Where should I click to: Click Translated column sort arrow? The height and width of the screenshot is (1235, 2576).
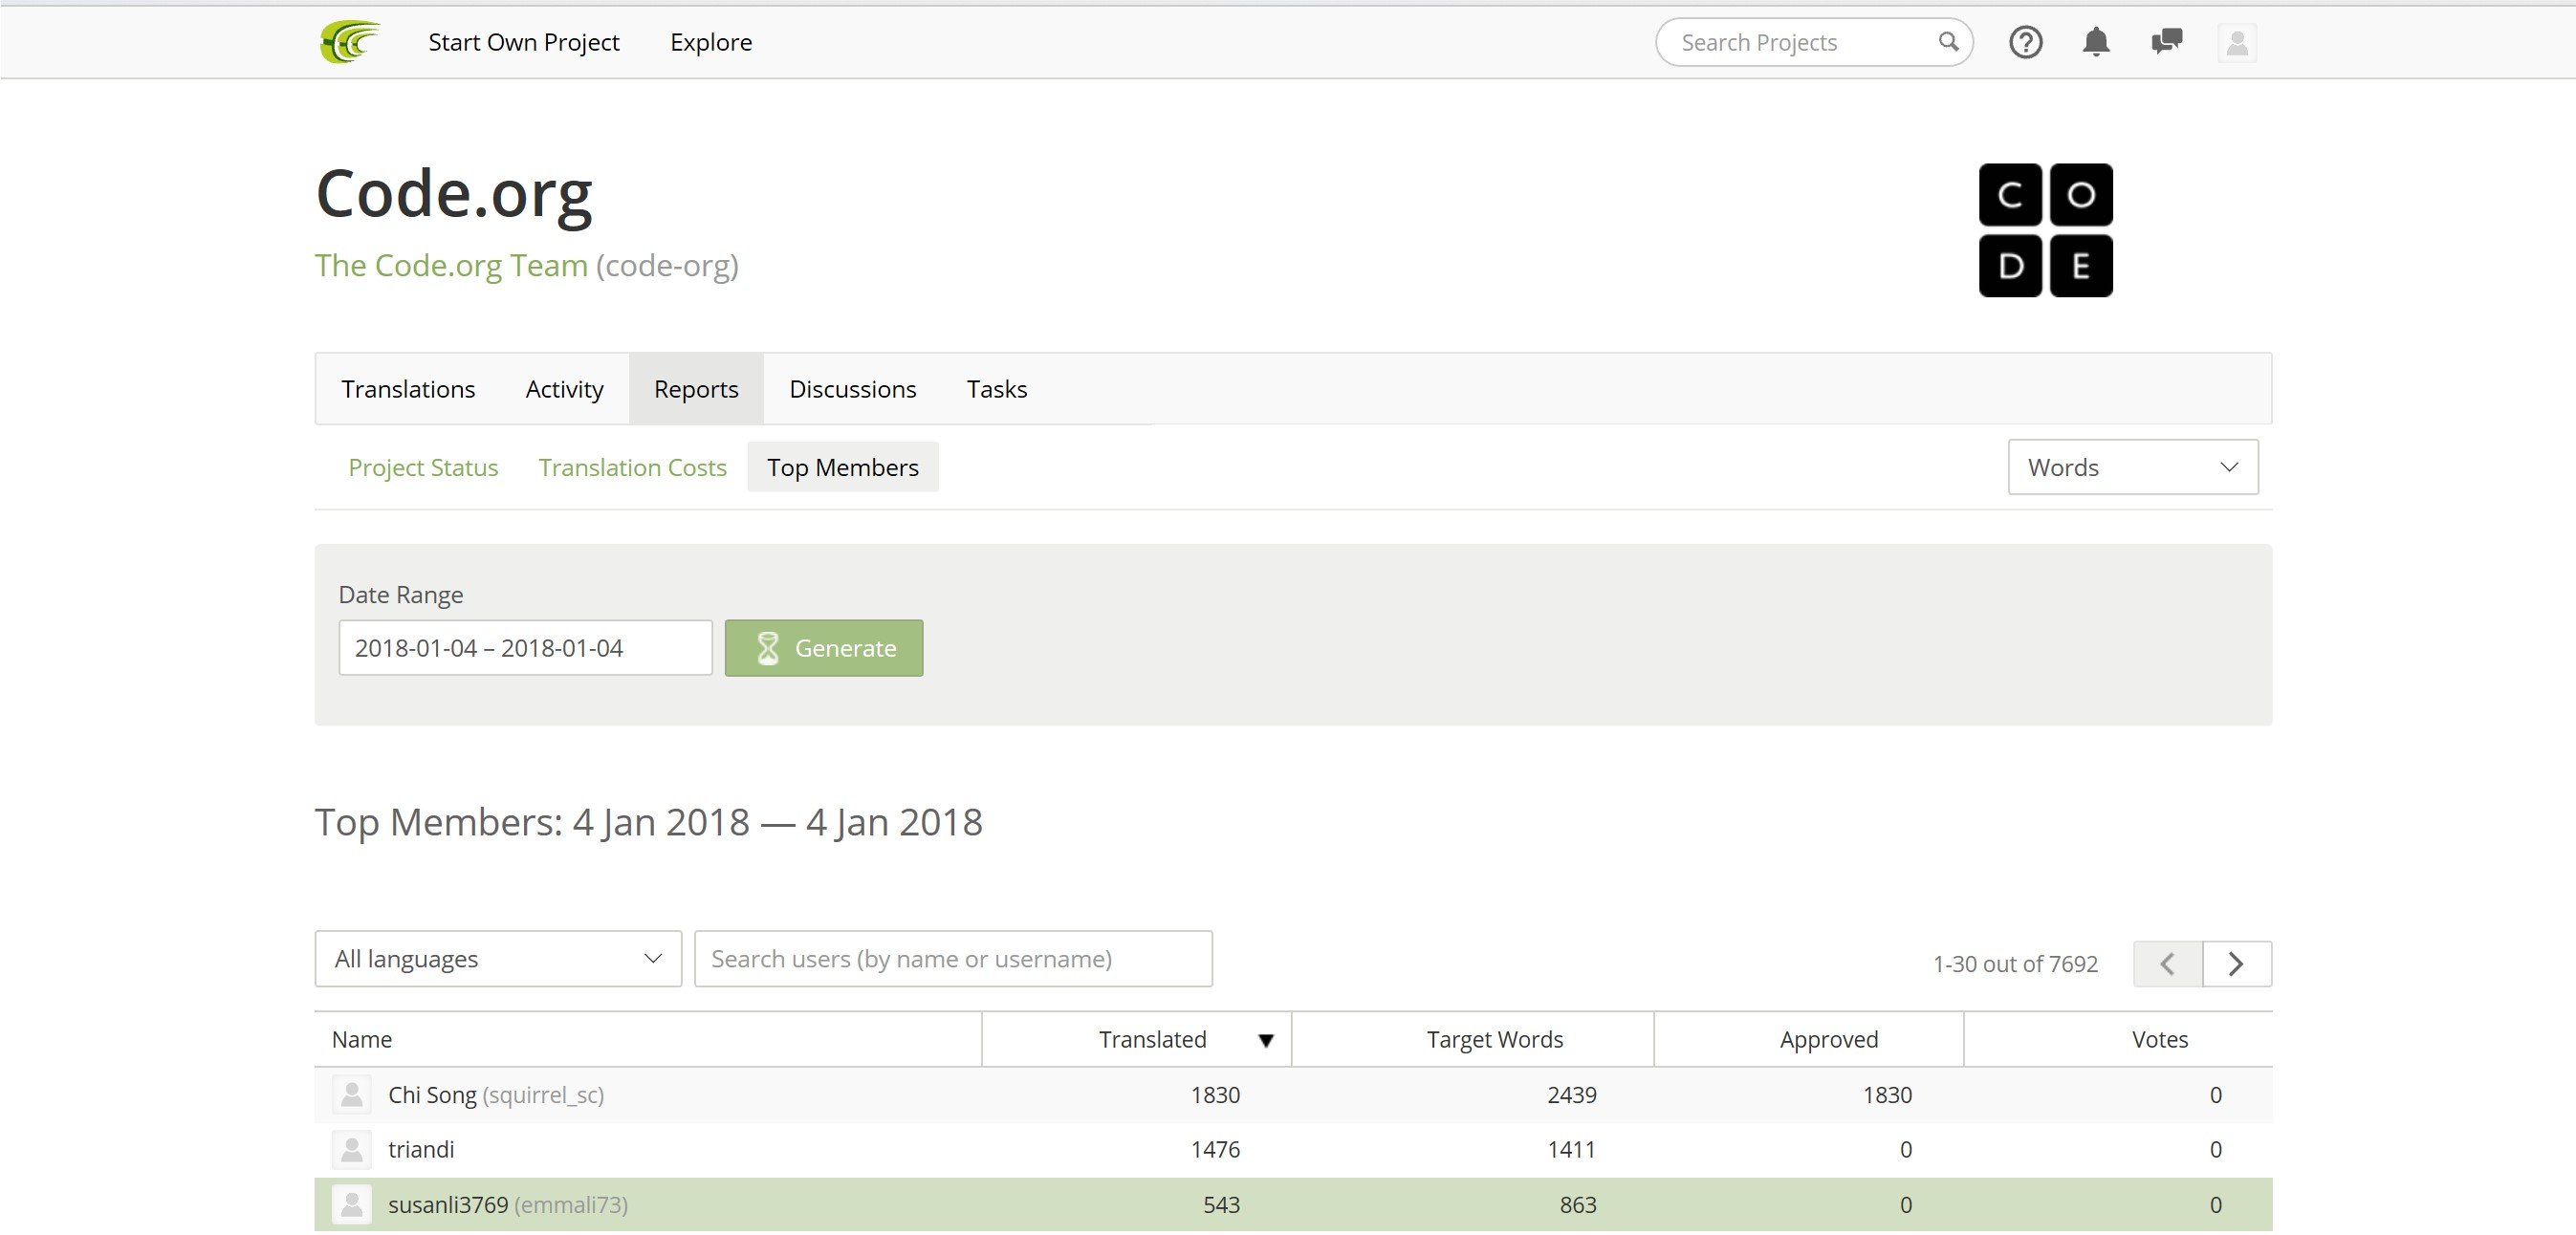pos(1265,1040)
